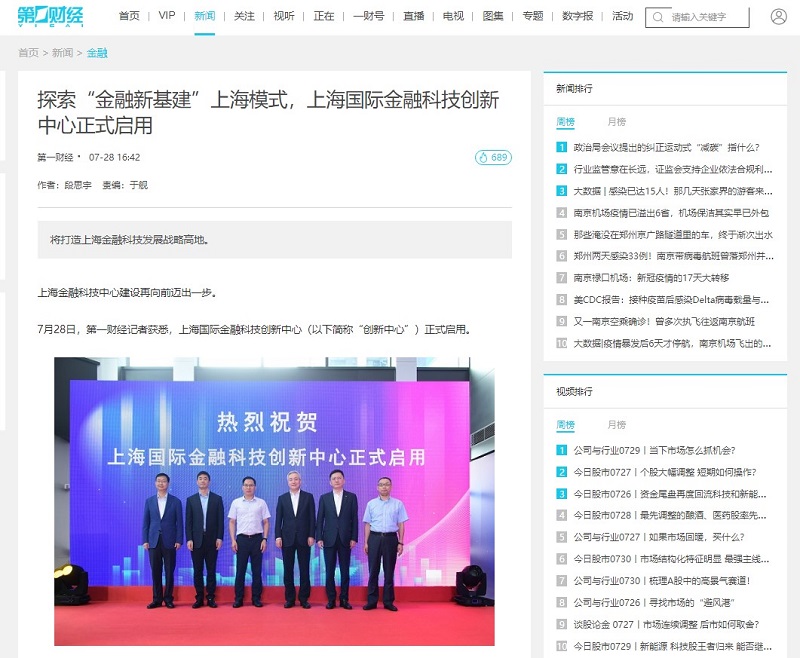Open news rank 7 南京禄口机场

(651, 278)
